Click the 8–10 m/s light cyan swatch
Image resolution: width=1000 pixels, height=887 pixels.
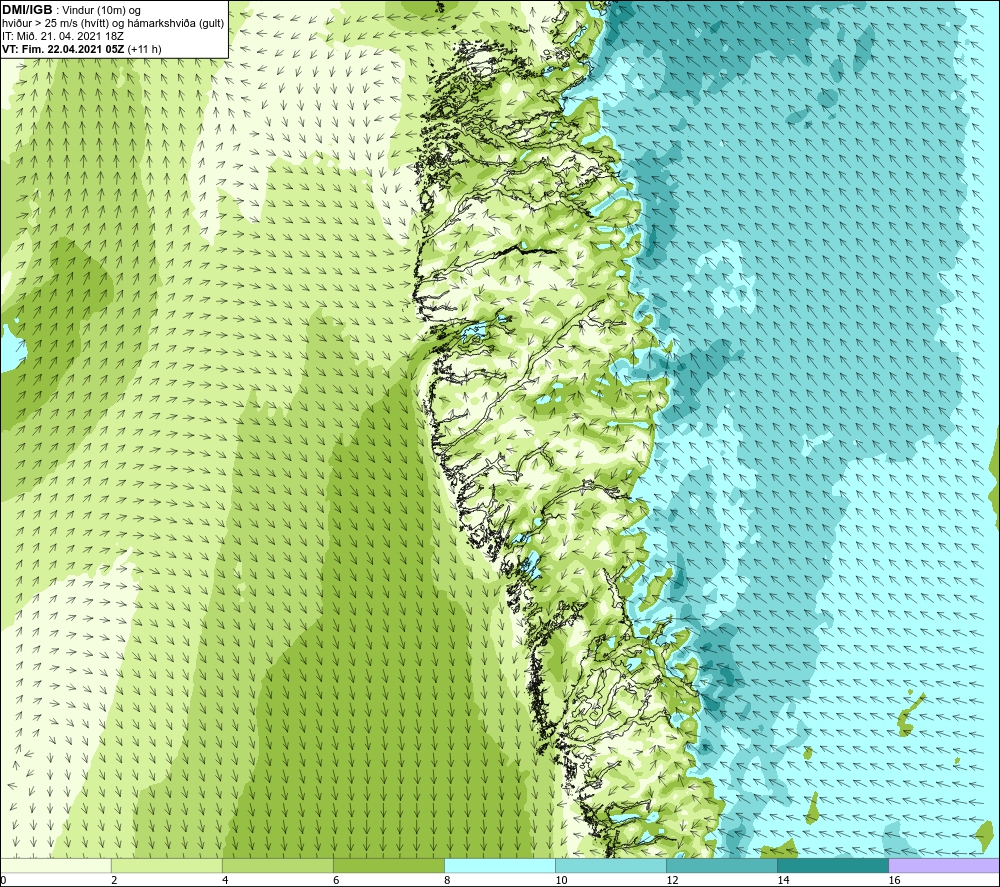(x=500, y=865)
